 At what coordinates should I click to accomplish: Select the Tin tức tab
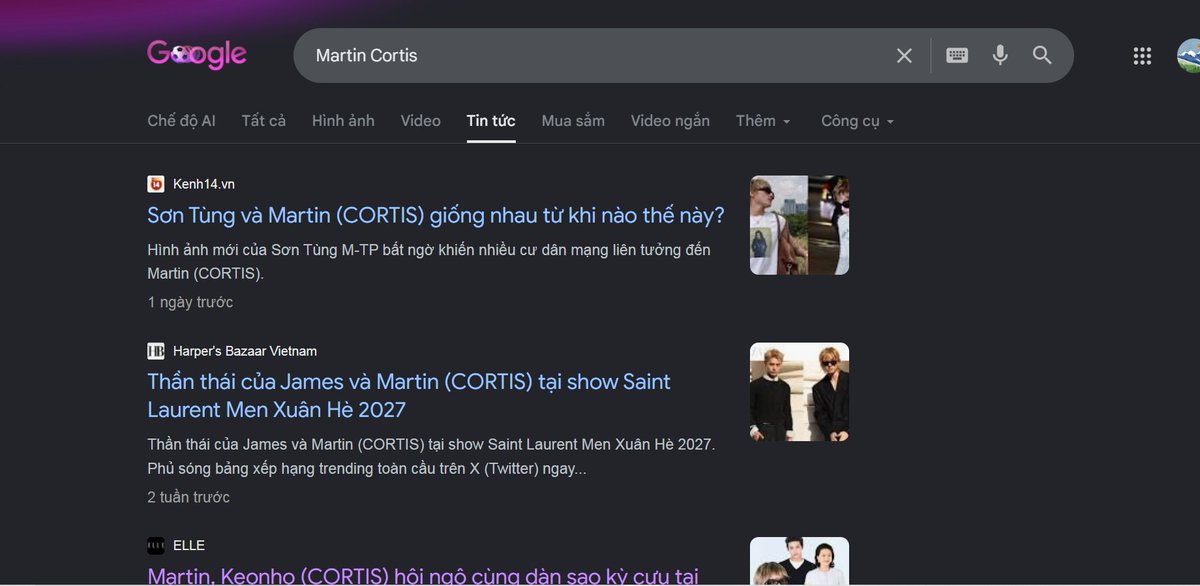click(491, 121)
